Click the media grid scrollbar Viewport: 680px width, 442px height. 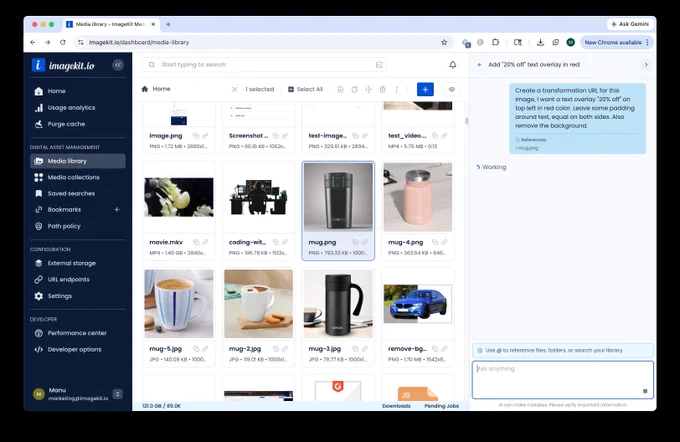[x=467, y=121]
